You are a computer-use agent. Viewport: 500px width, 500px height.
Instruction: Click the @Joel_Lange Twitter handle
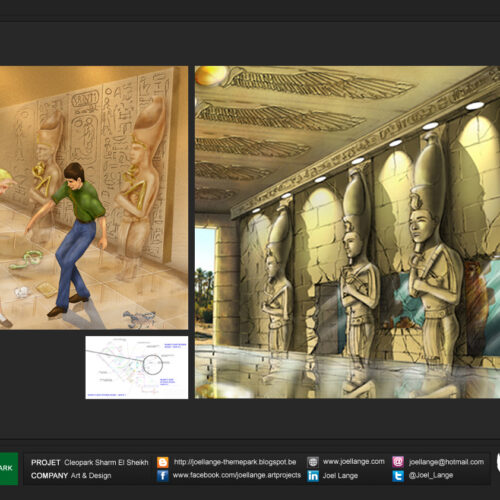[431, 476]
